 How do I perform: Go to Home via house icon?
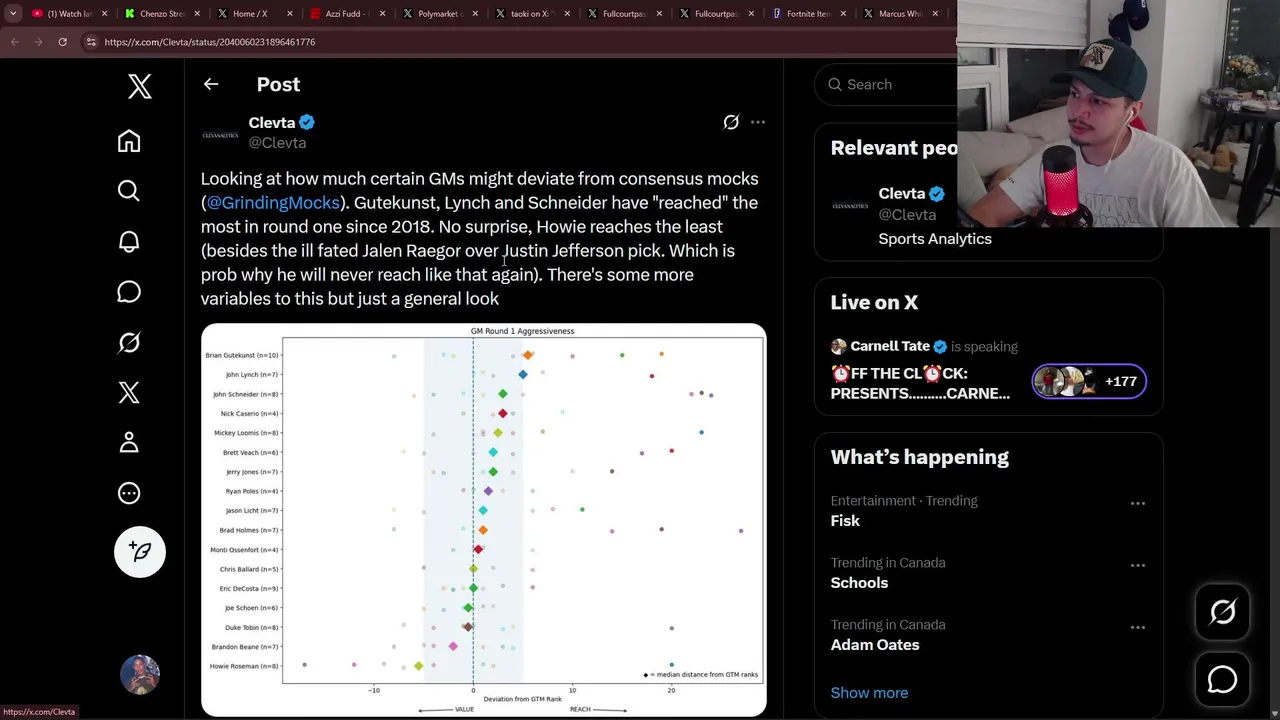(x=129, y=141)
